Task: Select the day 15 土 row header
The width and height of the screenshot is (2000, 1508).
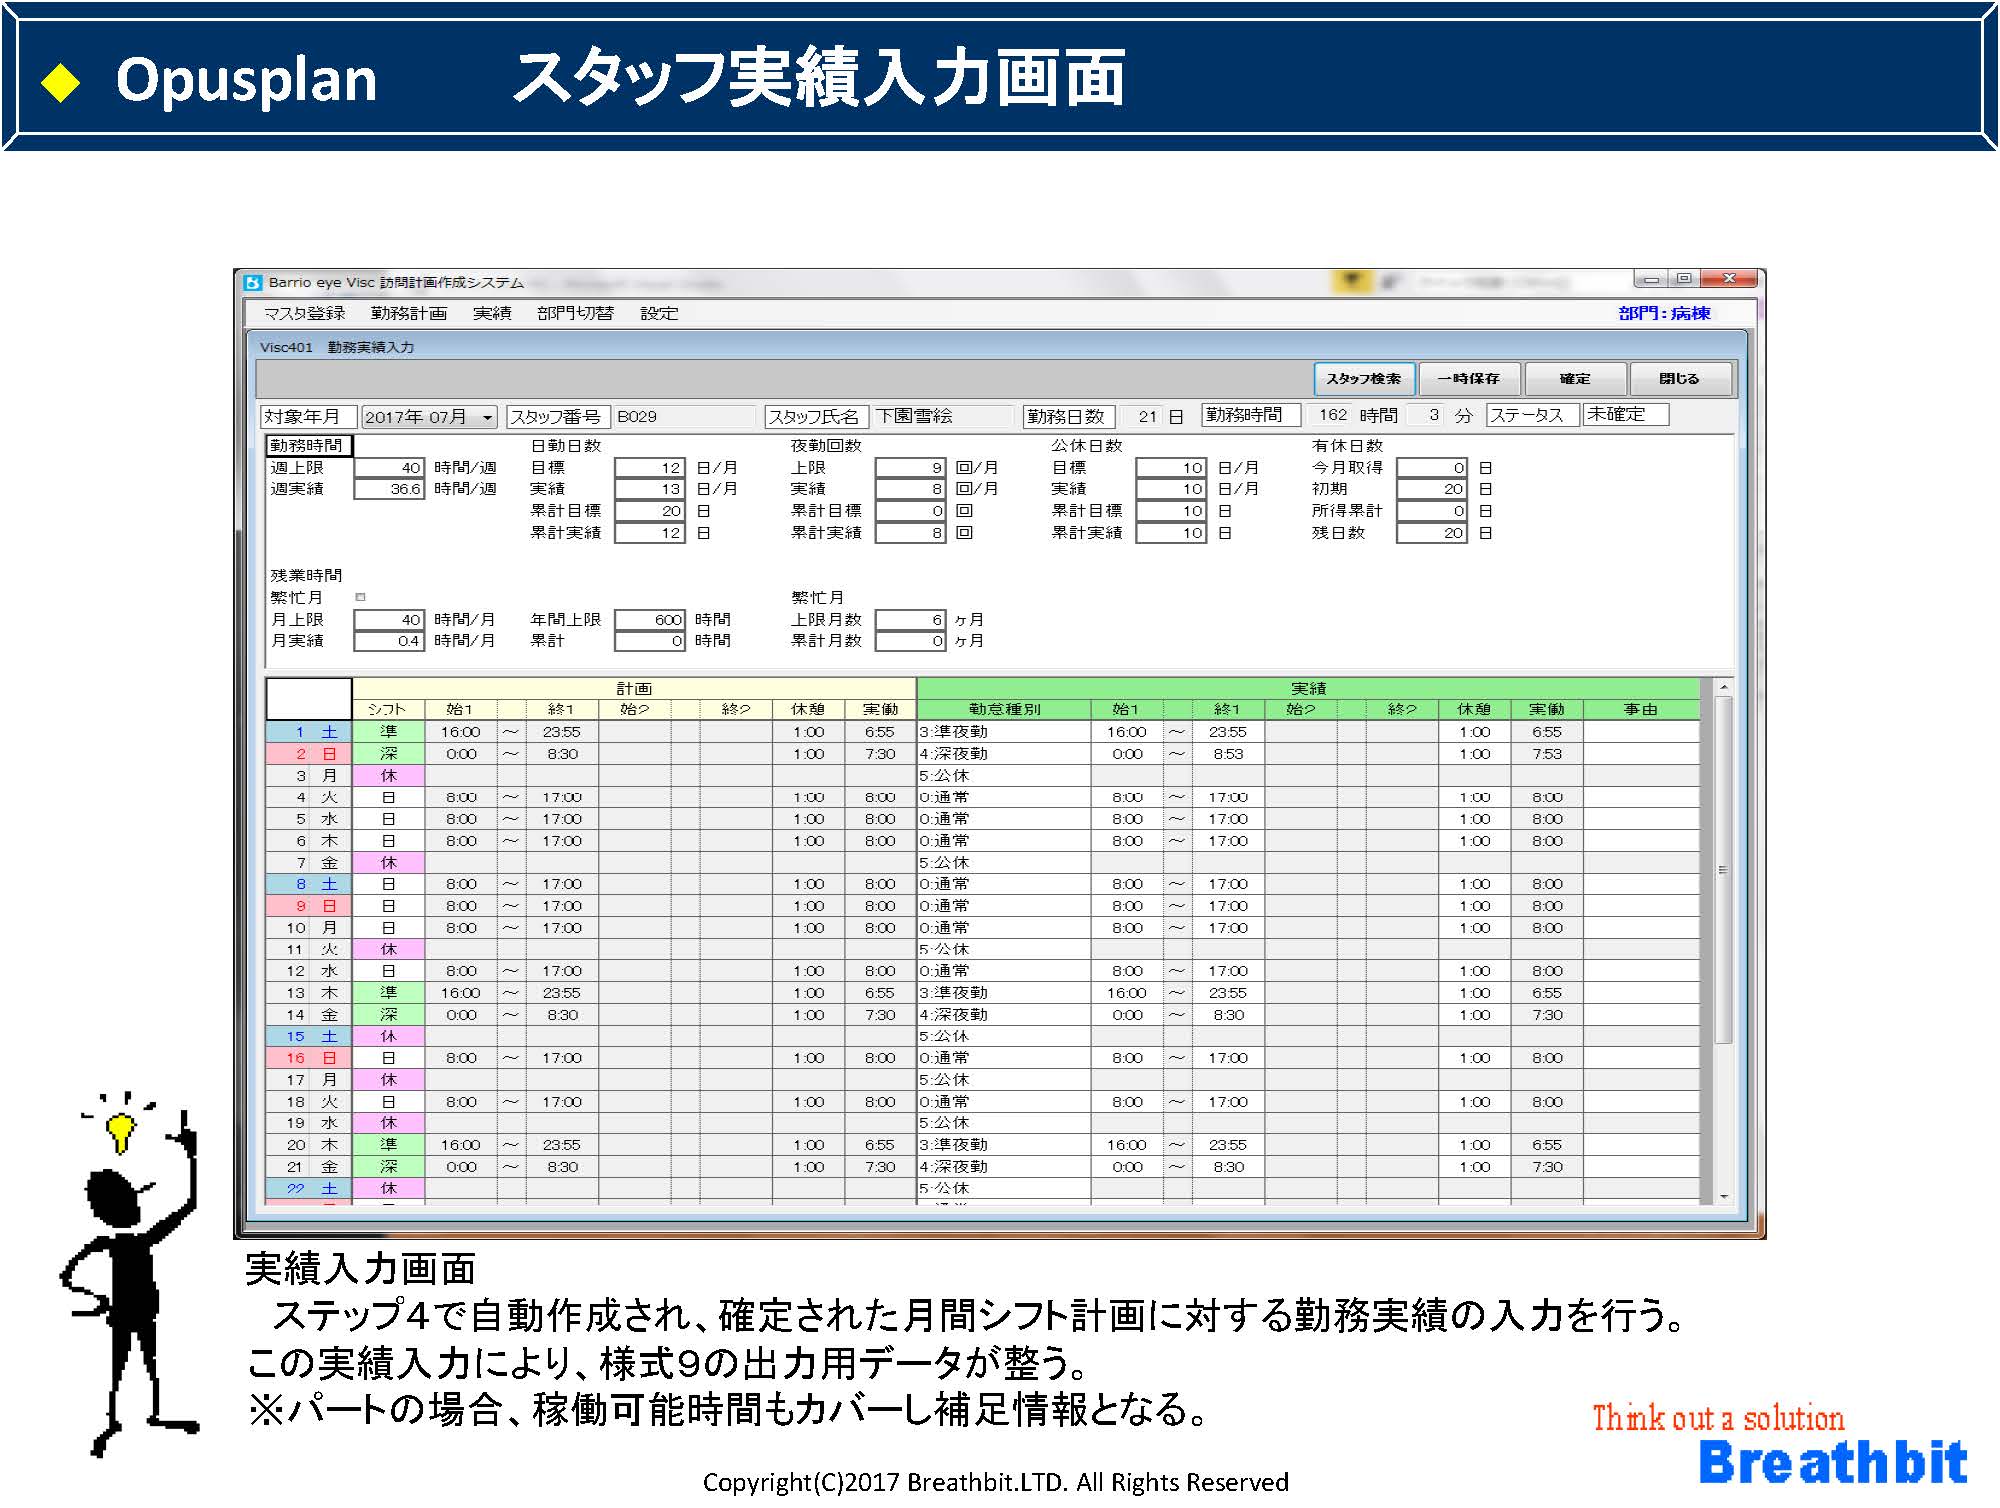Action: 309,1037
